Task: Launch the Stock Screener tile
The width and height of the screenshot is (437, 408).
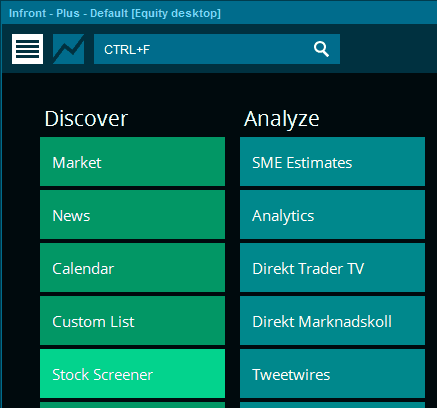Action: (x=132, y=374)
